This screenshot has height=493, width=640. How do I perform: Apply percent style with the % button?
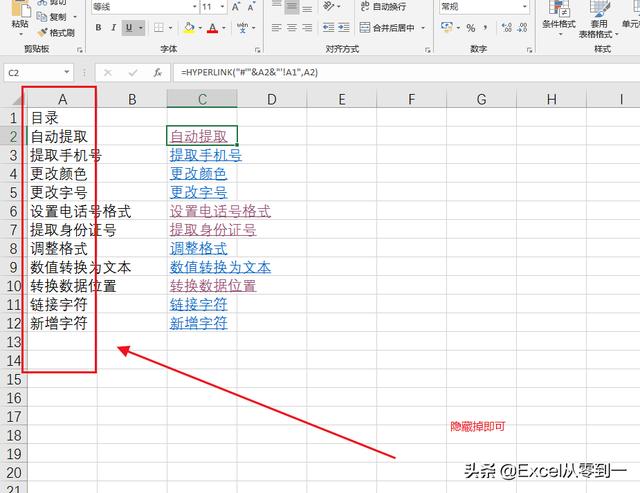coord(471,28)
